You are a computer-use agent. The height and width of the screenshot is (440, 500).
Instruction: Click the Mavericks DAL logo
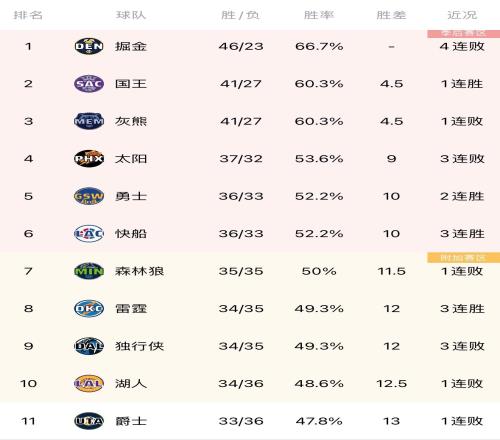click(x=89, y=346)
